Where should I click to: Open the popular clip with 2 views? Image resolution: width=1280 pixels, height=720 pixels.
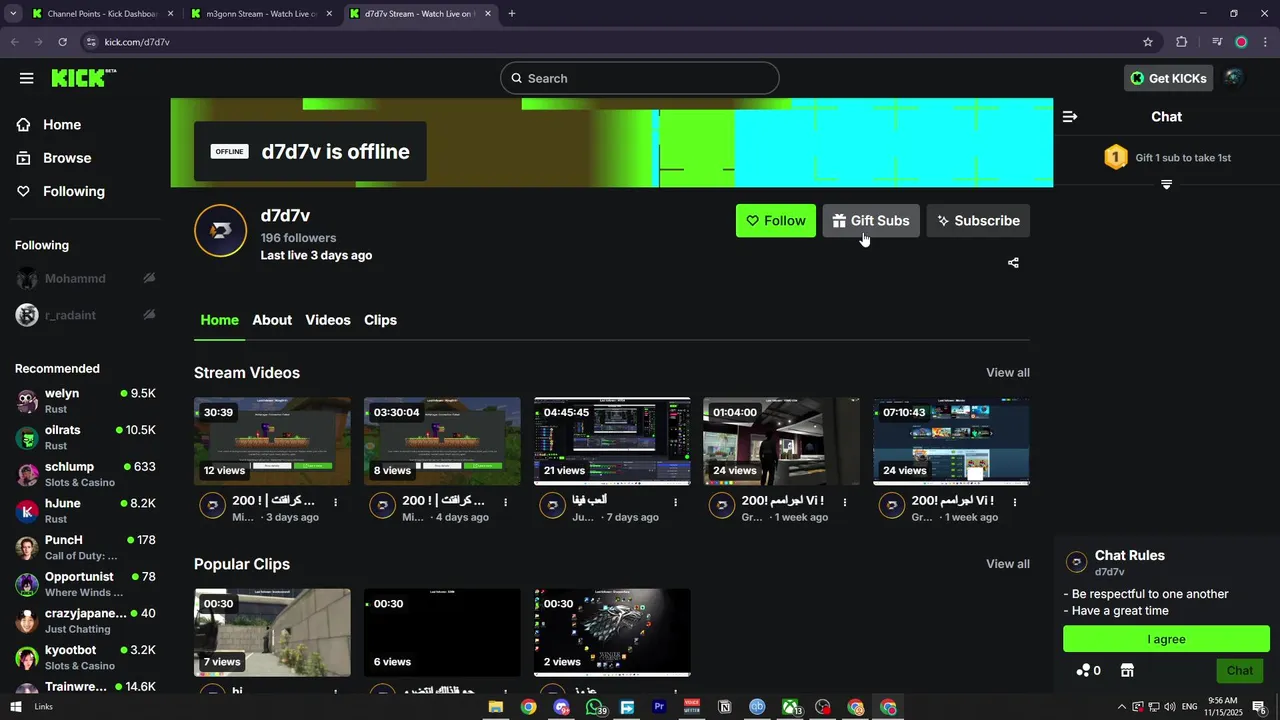click(612, 632)
